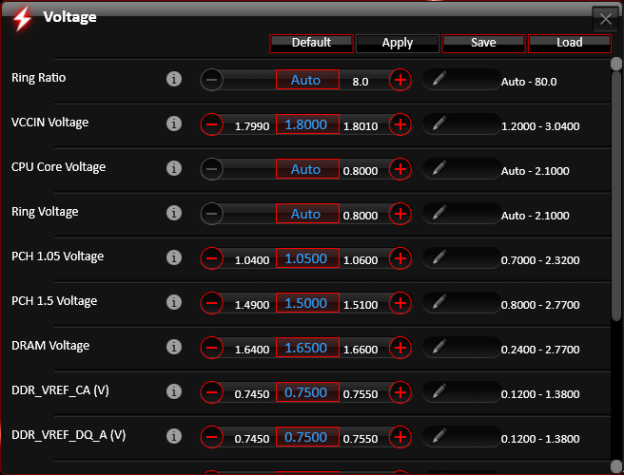Click VCCIN previous value 1.7990
The height and width of the screenshot is (475, 624).
(x=252, y=126)
